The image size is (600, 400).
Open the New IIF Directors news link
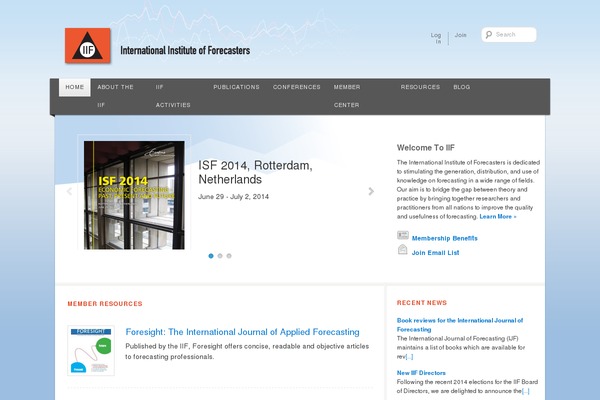[x=421, y=373]
